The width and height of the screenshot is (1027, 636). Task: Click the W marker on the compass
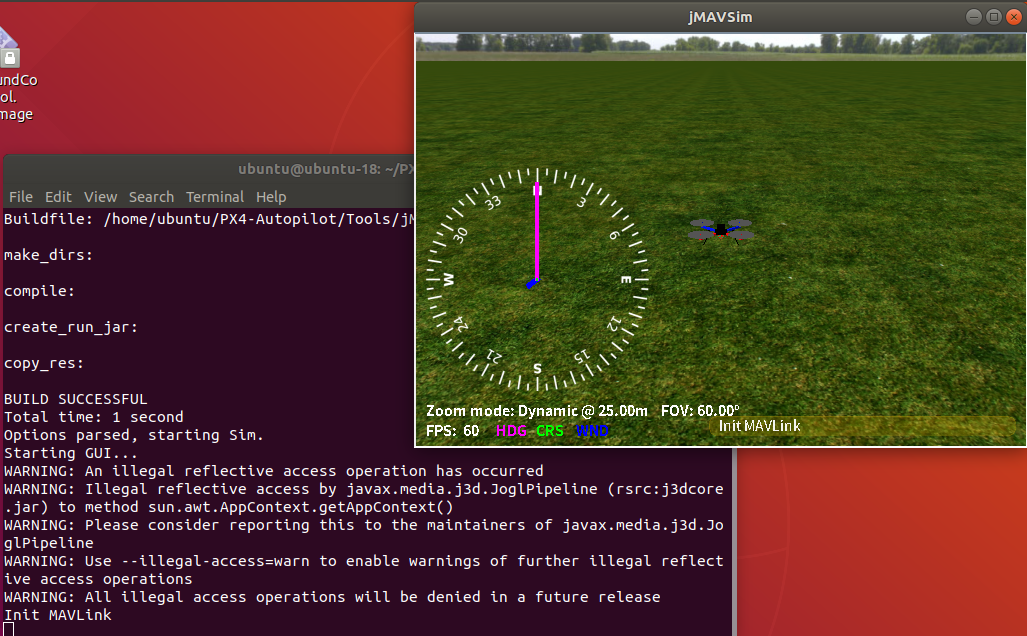(x=449, y=280)
